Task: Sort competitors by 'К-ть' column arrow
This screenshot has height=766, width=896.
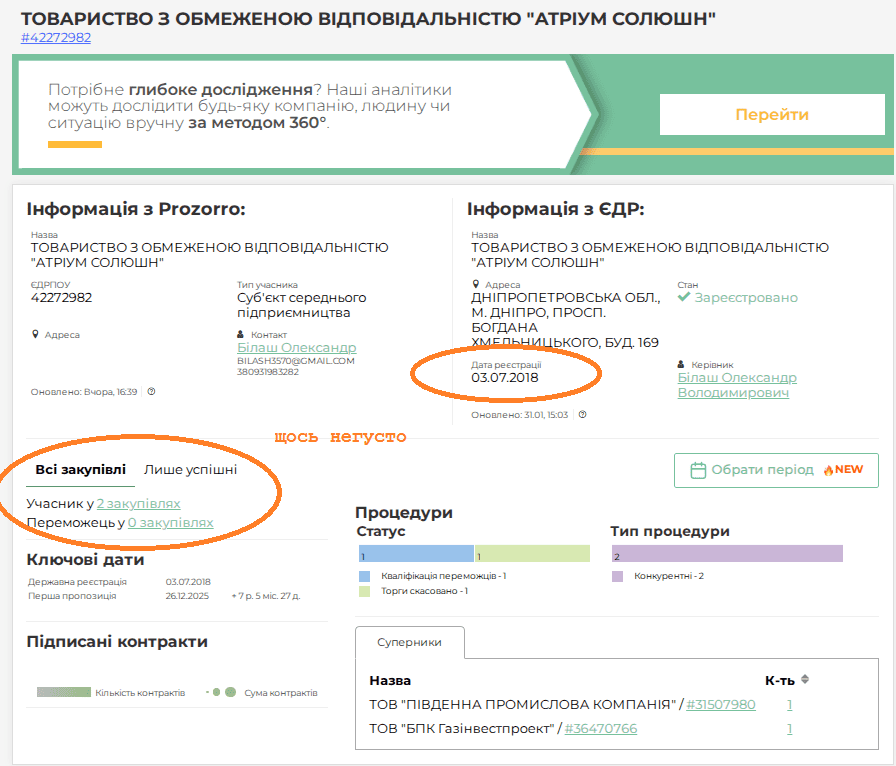Action: coord(805,680)
